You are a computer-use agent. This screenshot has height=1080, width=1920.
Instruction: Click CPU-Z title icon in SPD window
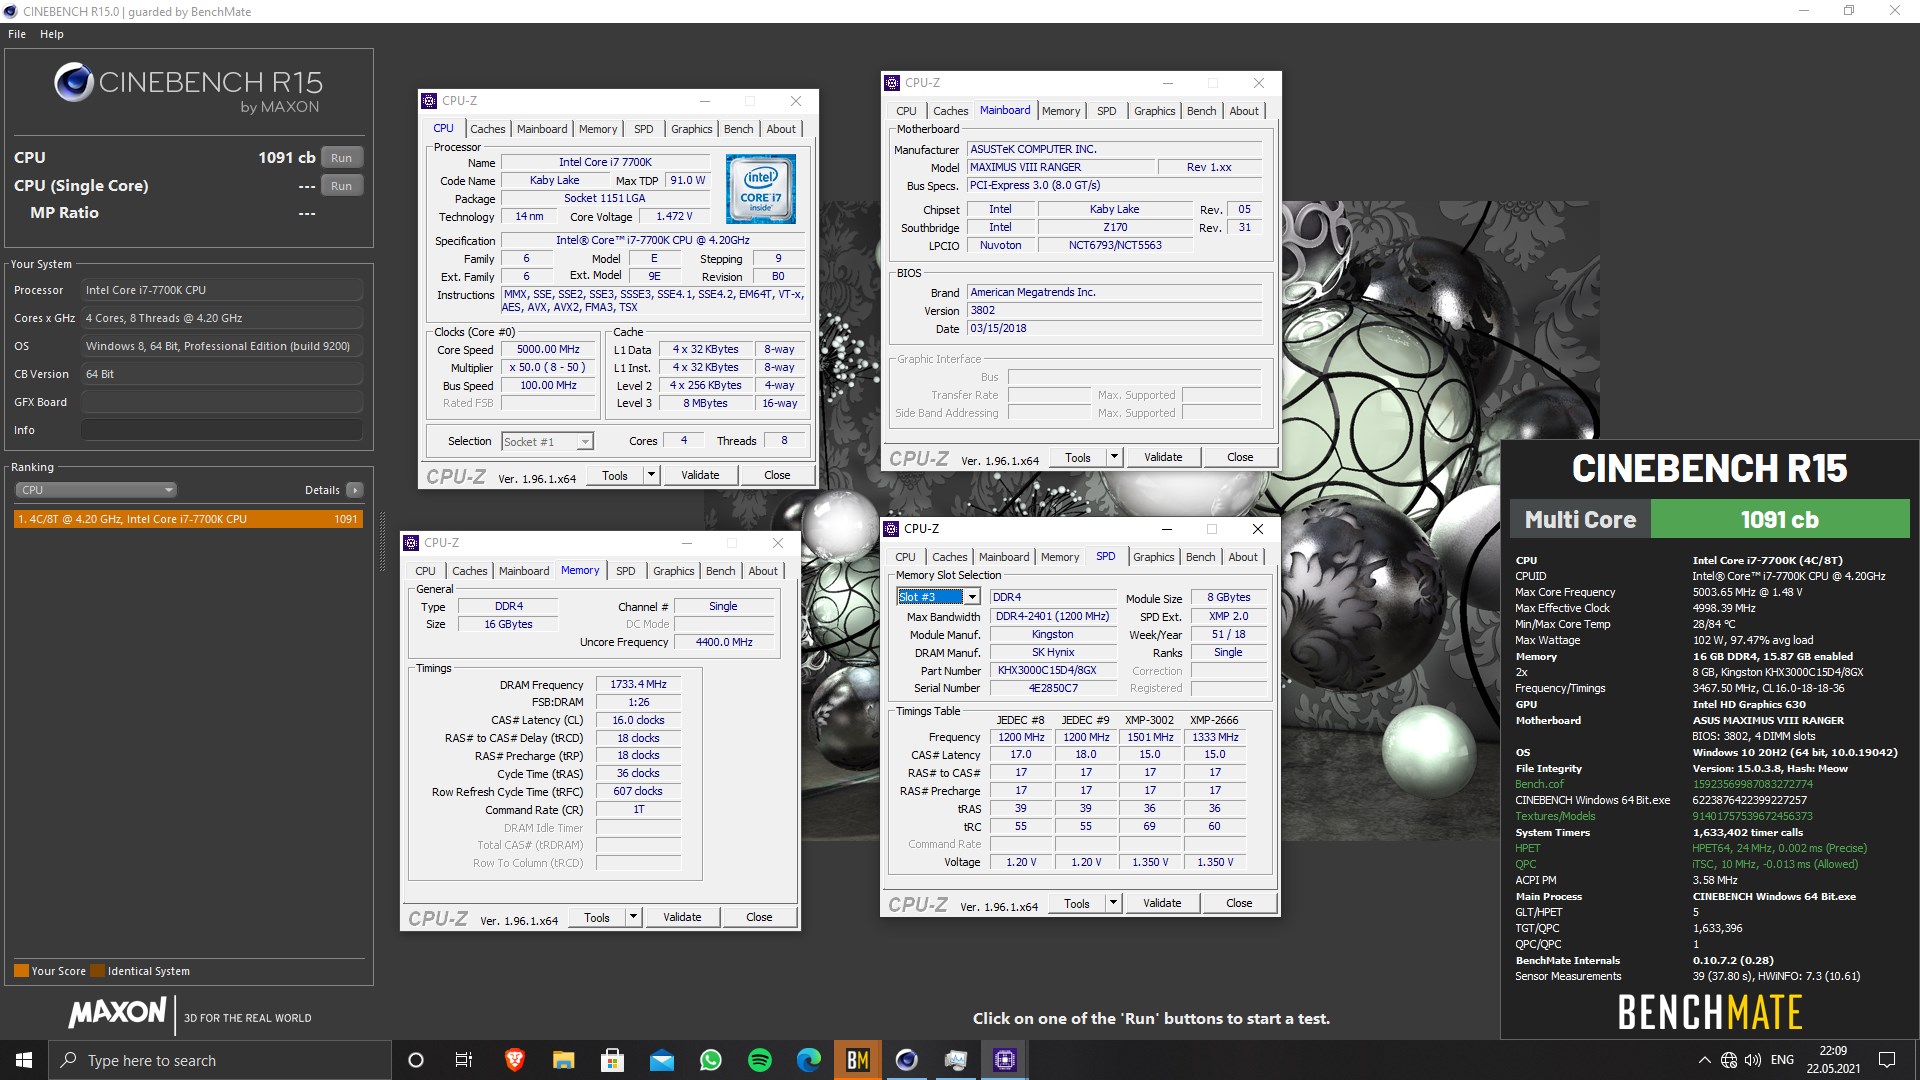click(x=892, y=529)
